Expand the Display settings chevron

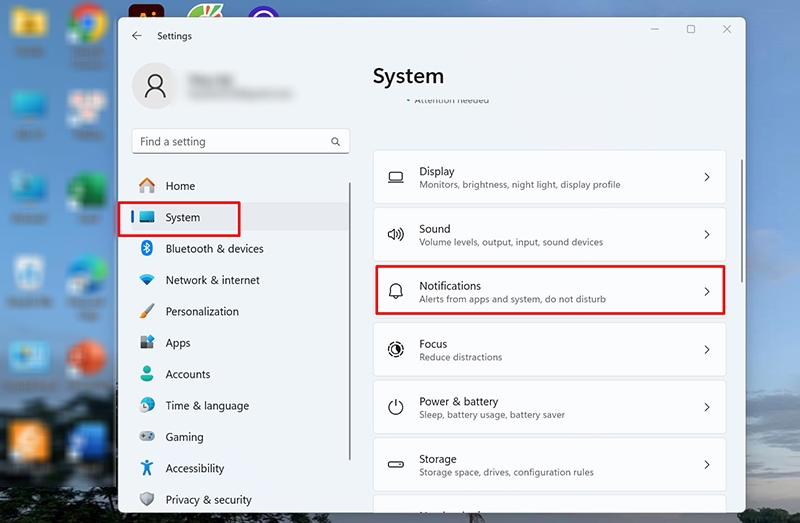pos(707,177)
